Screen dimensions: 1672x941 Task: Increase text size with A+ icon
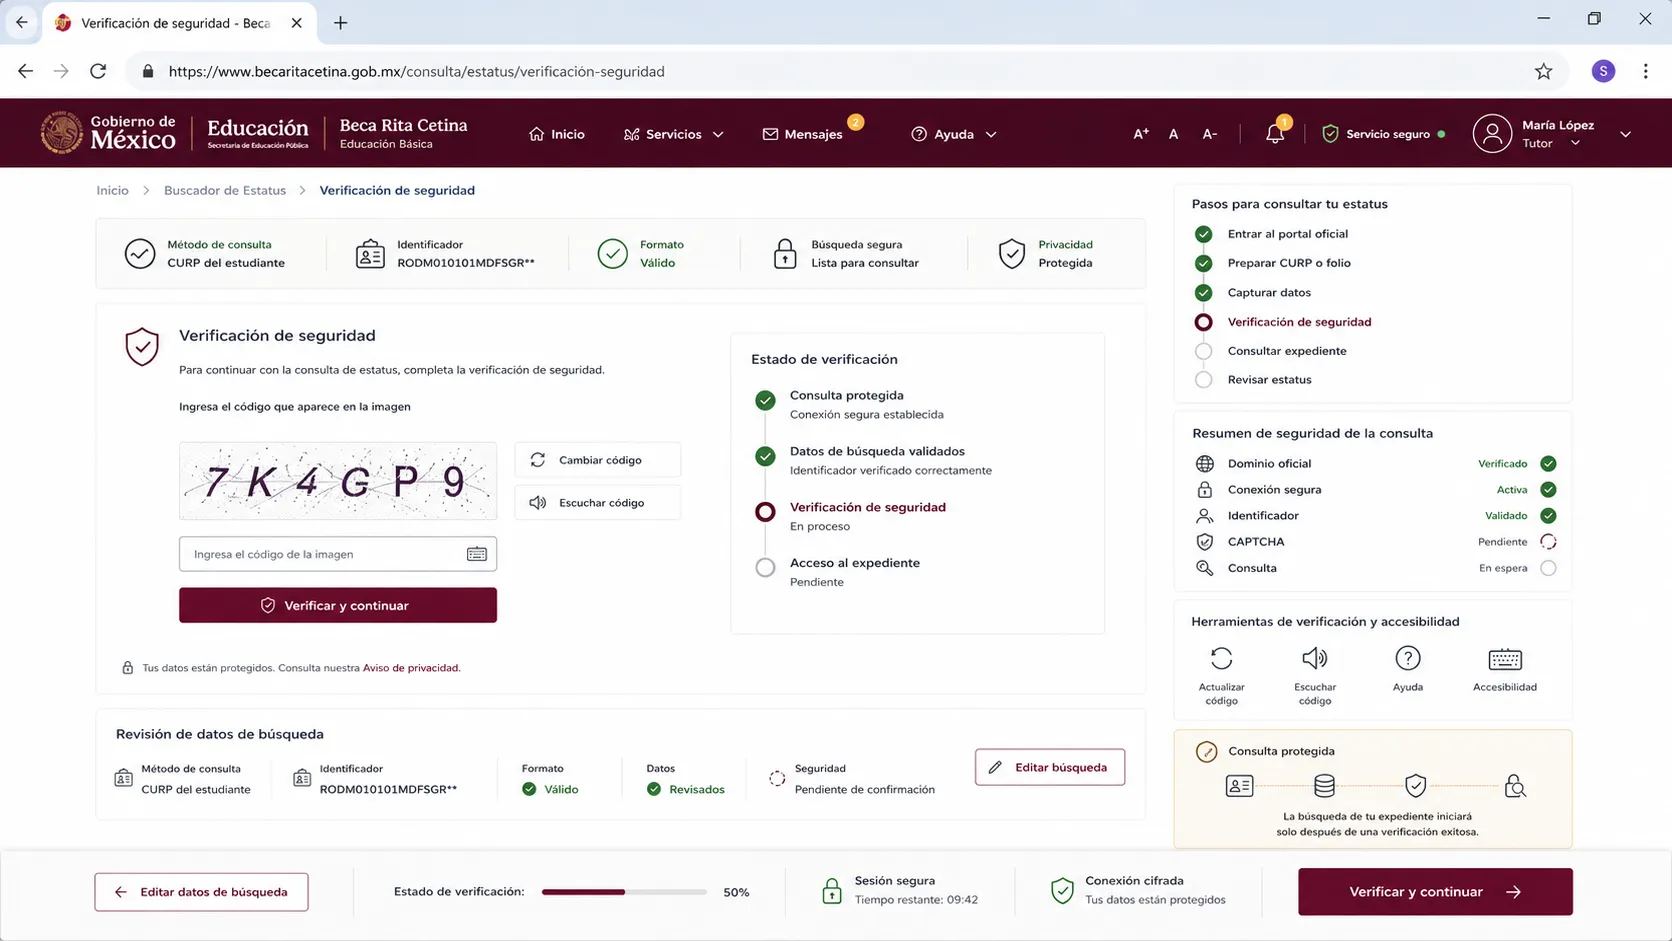(x=1141, y=134)
